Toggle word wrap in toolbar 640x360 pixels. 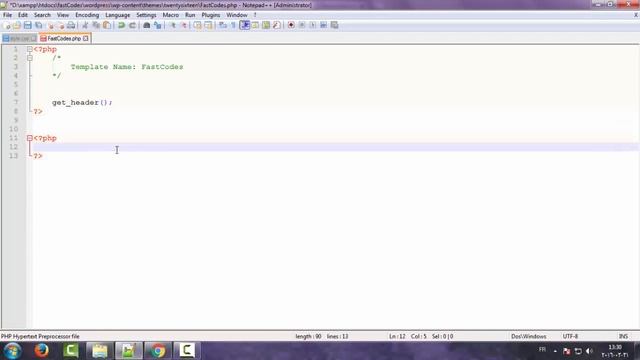coord(223,25)
